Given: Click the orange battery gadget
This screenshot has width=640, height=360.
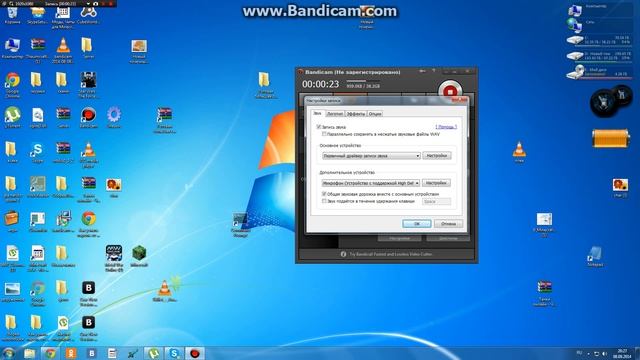Looking at the screenshot, I should (x=611, y=138).
